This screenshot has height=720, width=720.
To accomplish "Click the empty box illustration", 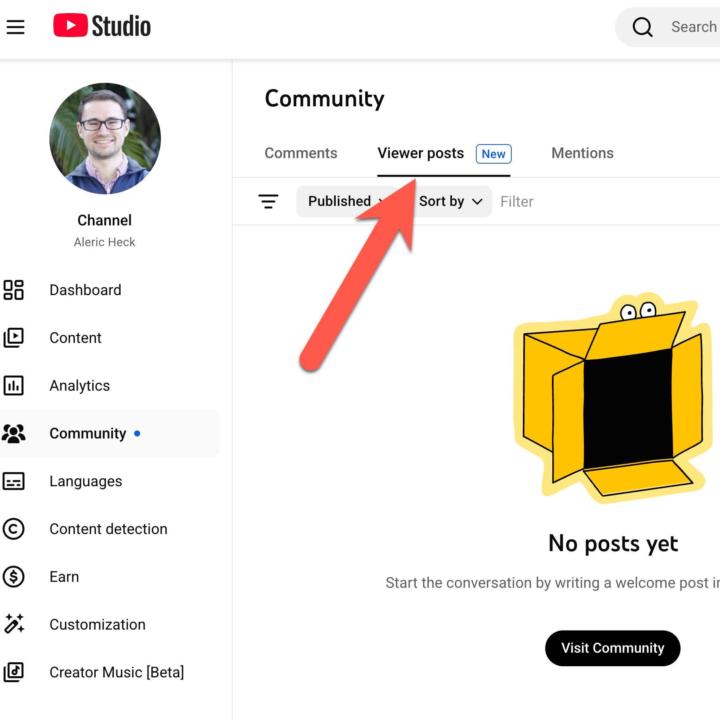I will click(x=613, y=398).
